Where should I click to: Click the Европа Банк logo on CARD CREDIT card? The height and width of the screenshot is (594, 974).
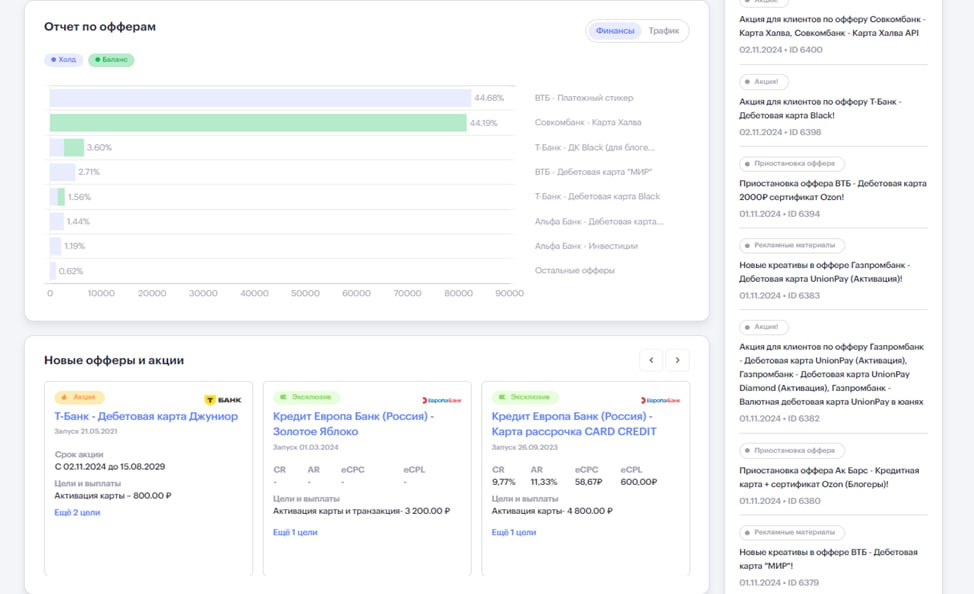[660, 400]
